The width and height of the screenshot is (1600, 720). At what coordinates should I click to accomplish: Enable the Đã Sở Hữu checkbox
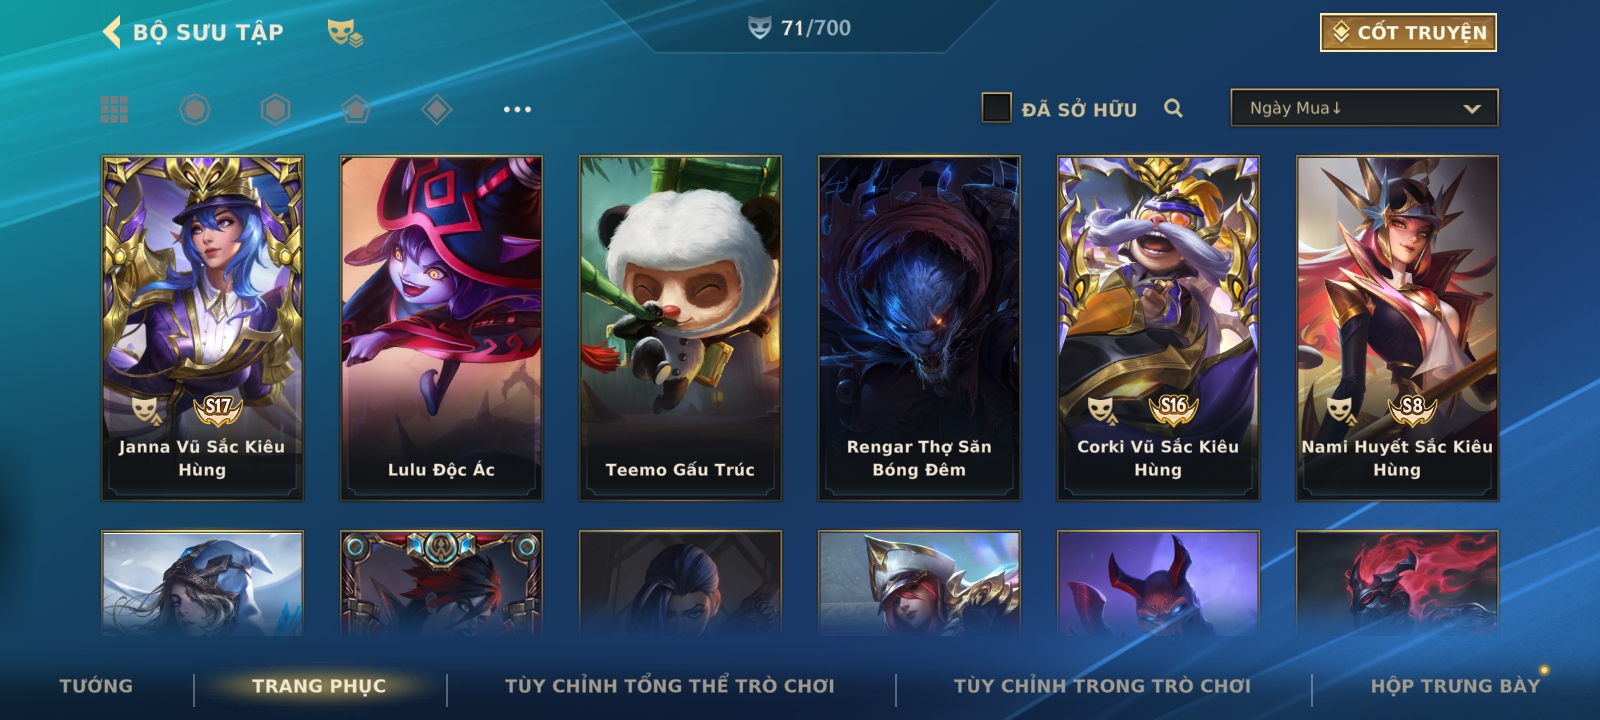[996, 108]
